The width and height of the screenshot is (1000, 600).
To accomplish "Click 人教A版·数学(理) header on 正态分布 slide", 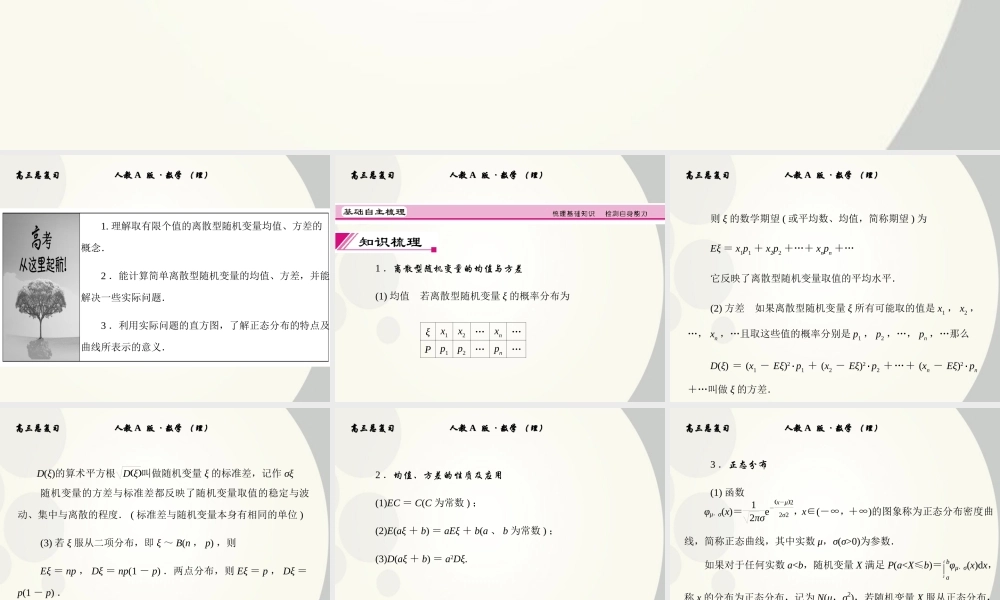I will point(831,428).
